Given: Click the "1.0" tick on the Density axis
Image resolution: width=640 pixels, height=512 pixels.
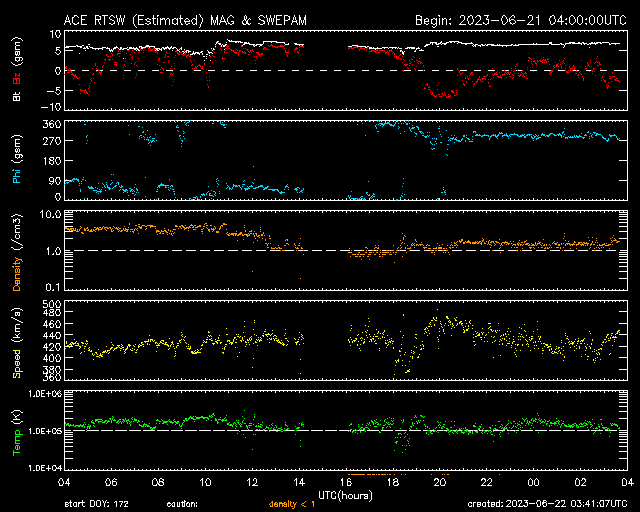Looking at the screenshot, I should [x=53, y=252].
